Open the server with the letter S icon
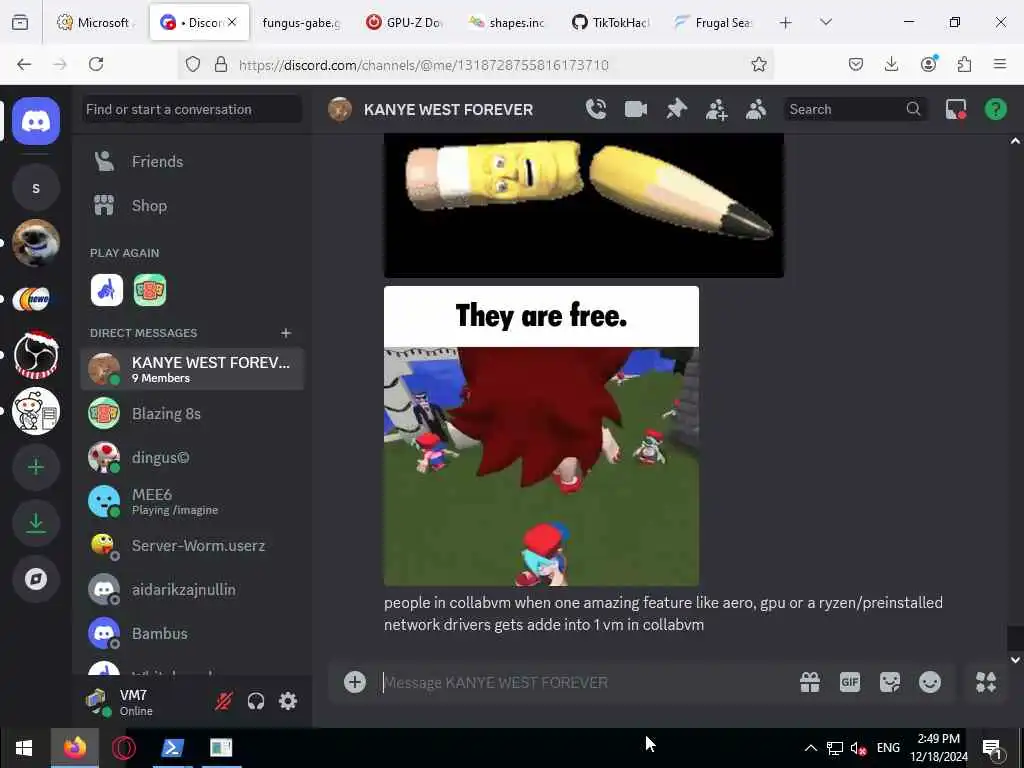Screen dimensions: 1024x768 coord(36,188)
